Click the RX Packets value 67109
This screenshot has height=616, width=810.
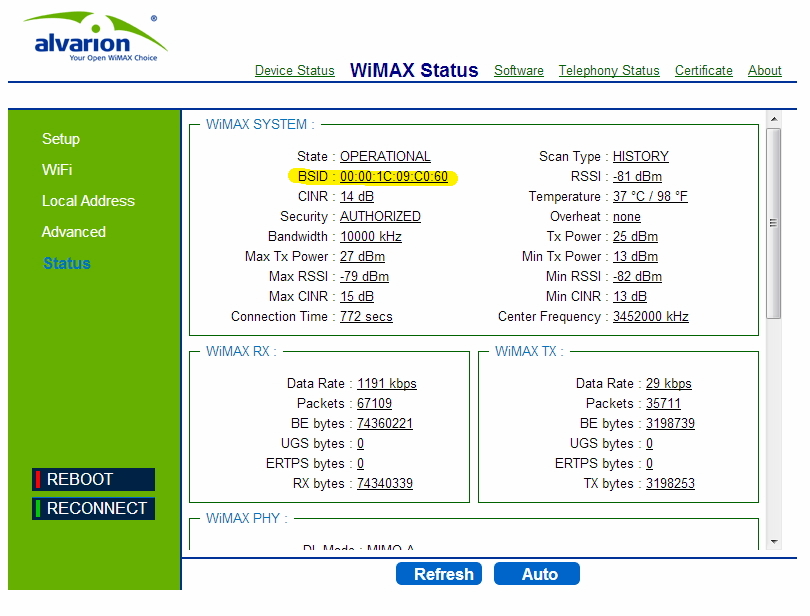pos(375,403)
